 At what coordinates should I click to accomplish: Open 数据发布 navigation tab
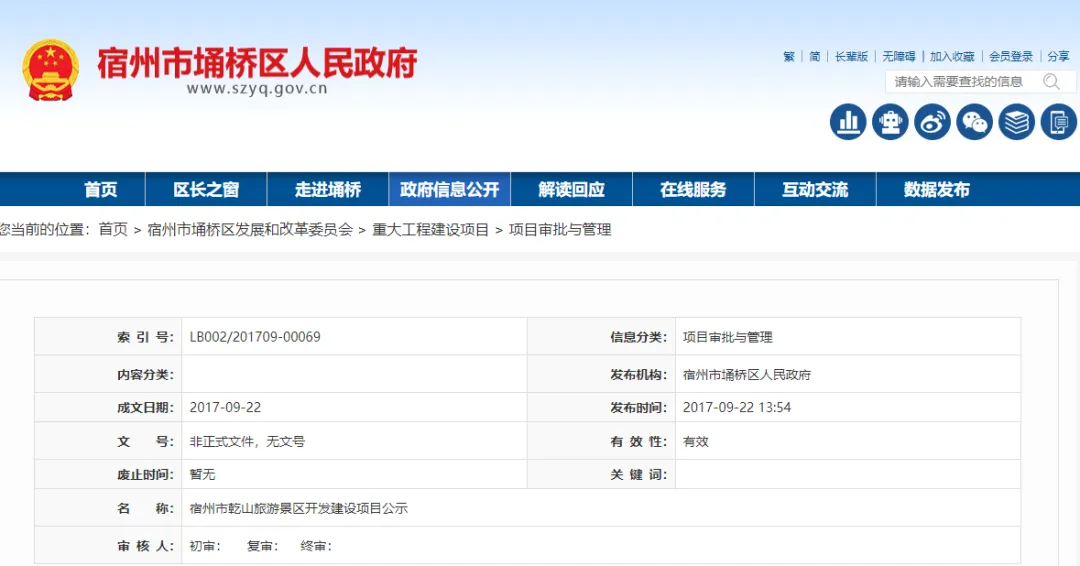point(937,189)
